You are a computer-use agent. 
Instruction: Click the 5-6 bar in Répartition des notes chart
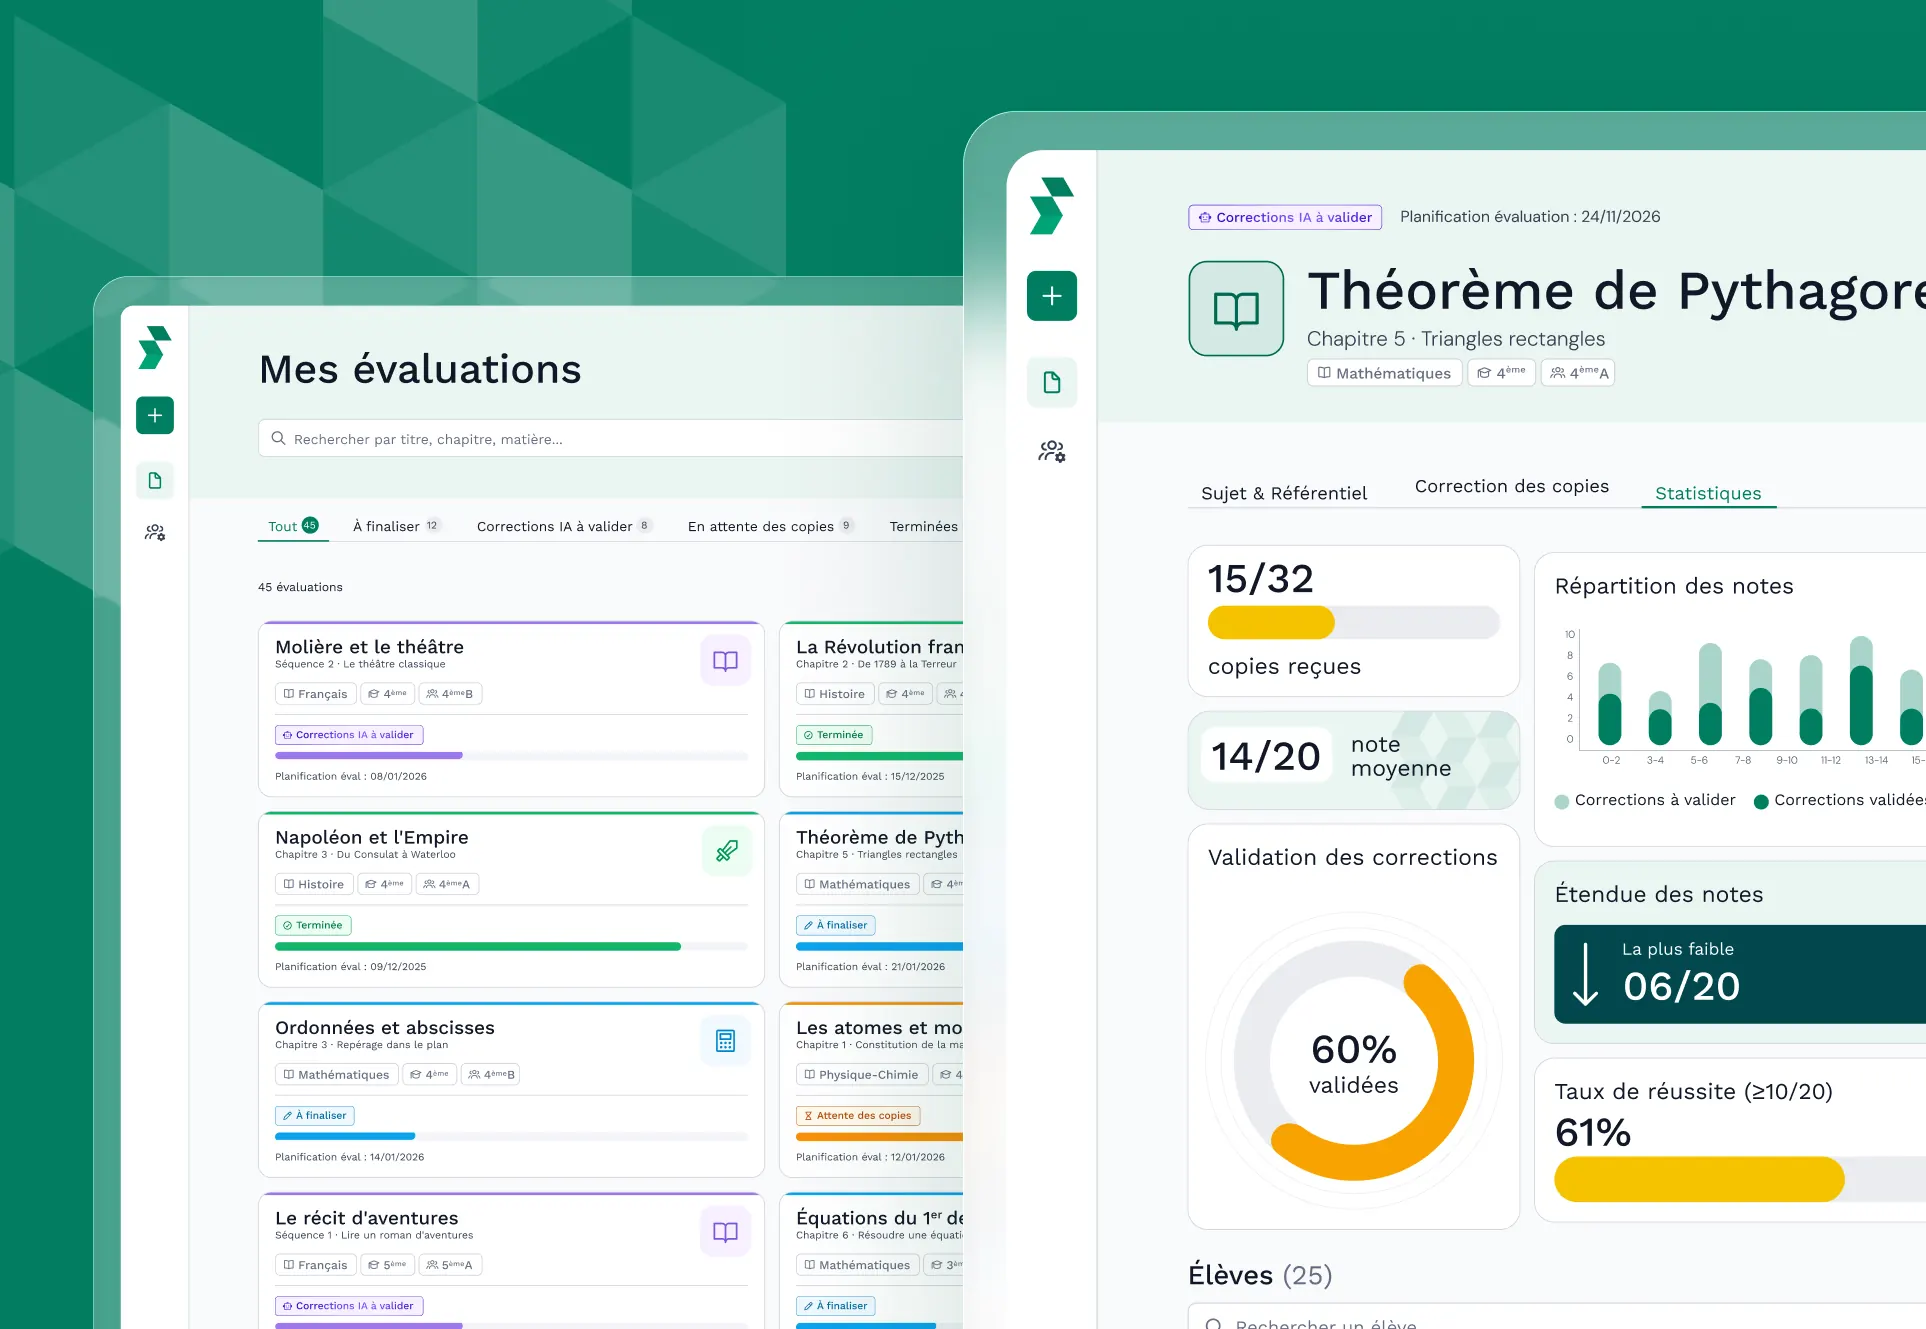[x=1710, y=694]
